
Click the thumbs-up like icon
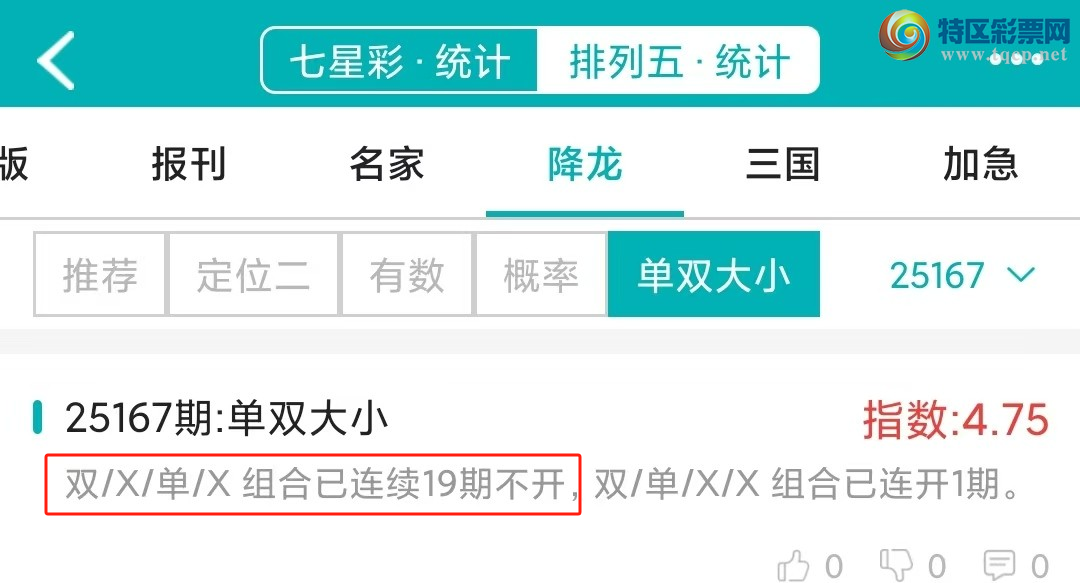[x=793, y=566]
